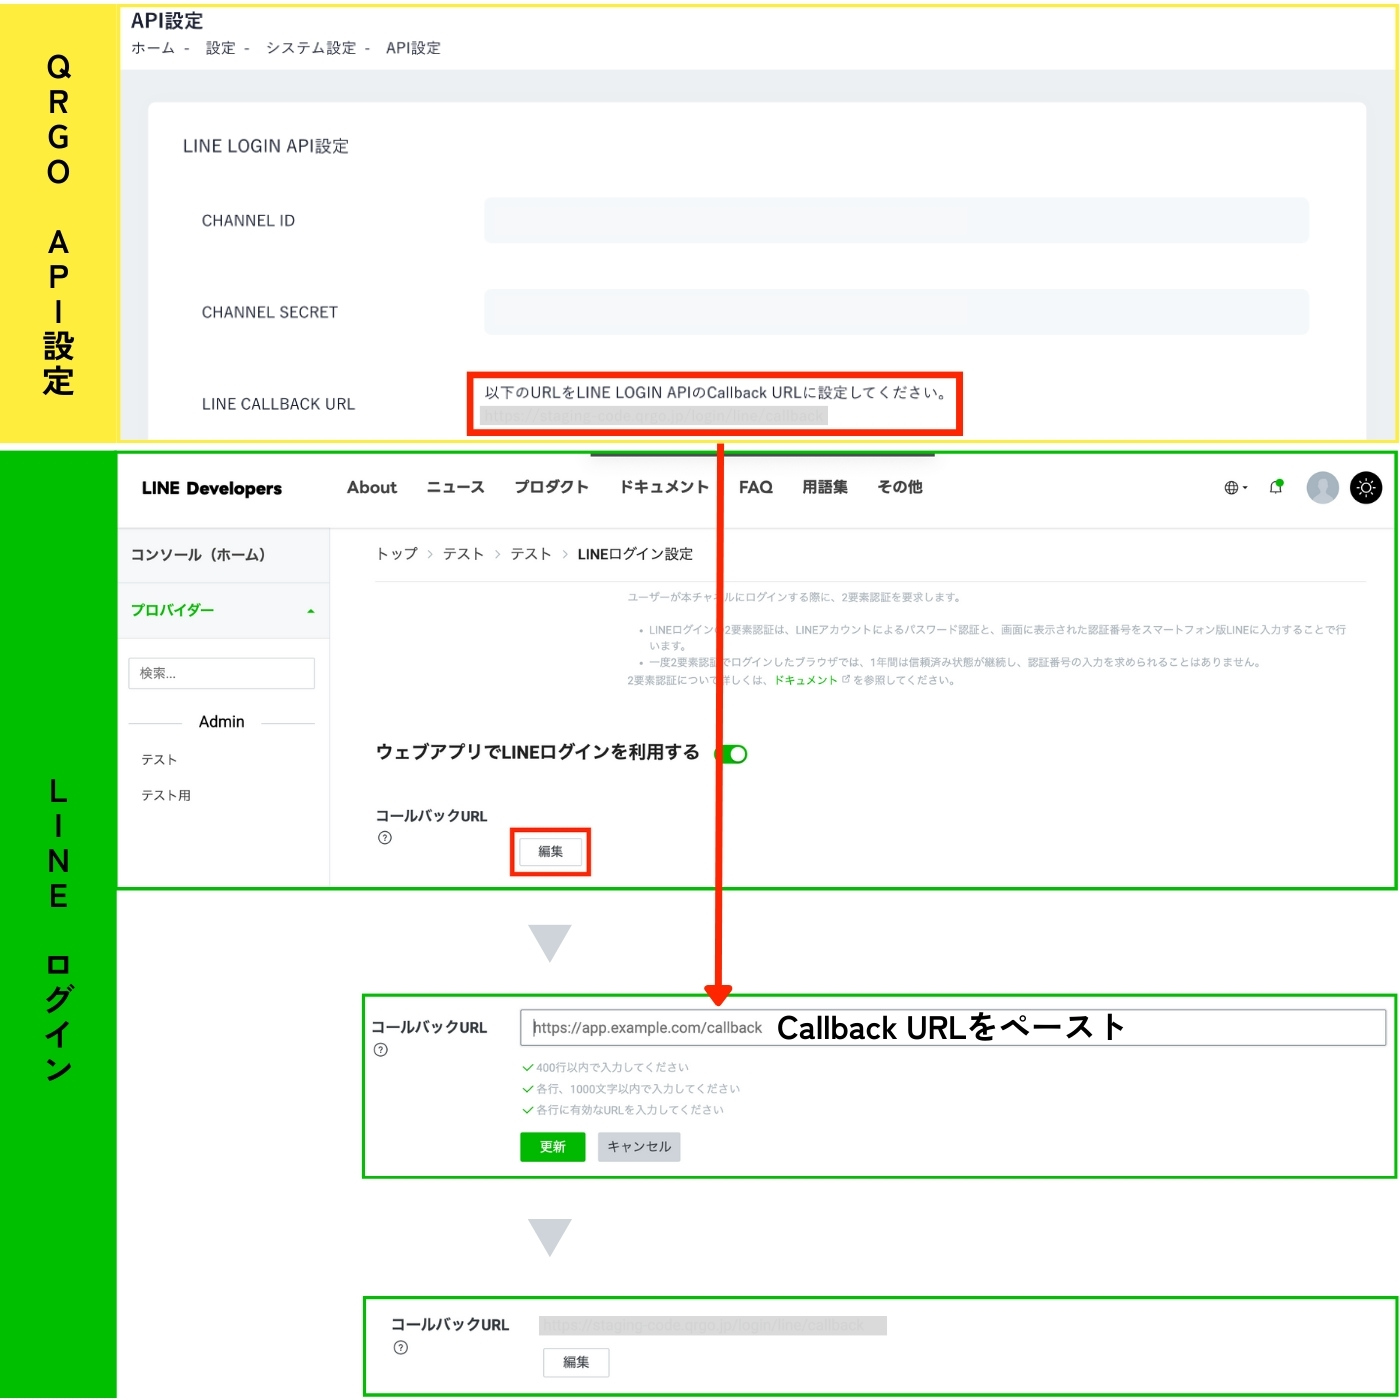This screenshot has height=1400, width=1400.
Task: Open the 用語集 menu item
Action: point(825,487)
